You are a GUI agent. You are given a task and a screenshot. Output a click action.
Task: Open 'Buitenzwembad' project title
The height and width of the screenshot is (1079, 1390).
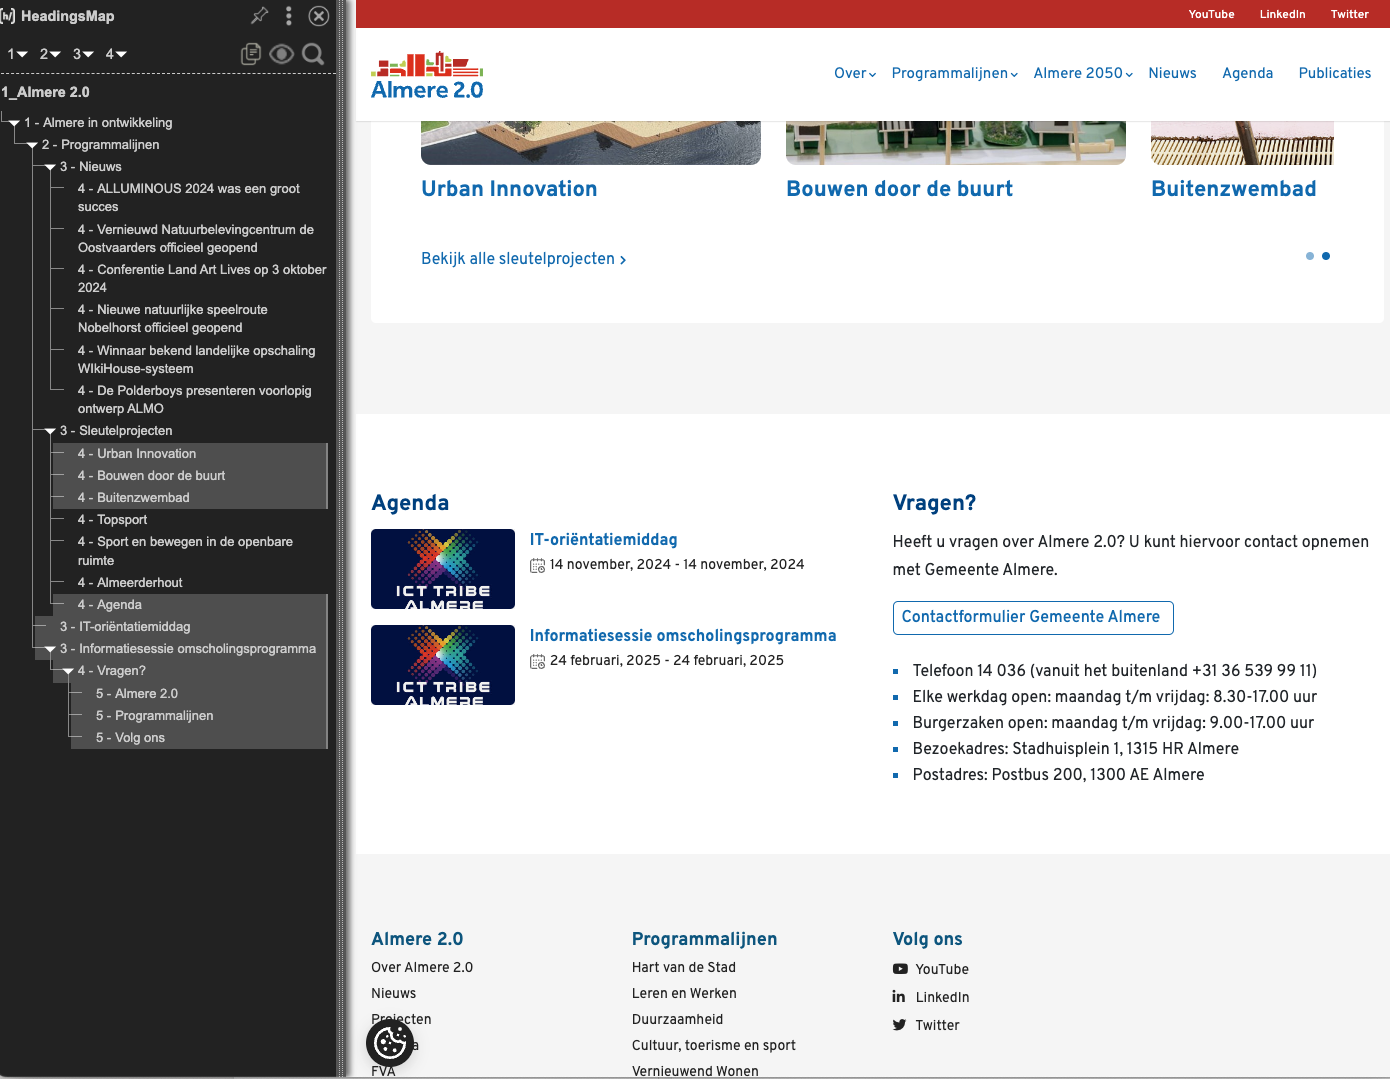point(1233,189)
